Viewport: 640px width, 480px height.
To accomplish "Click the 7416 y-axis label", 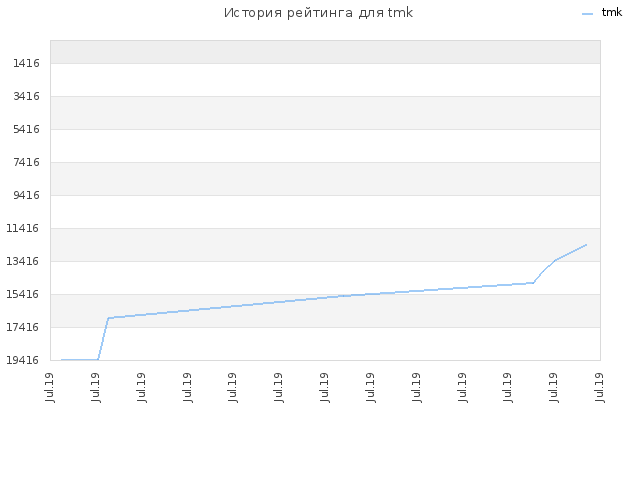I will tap(27, 162).
